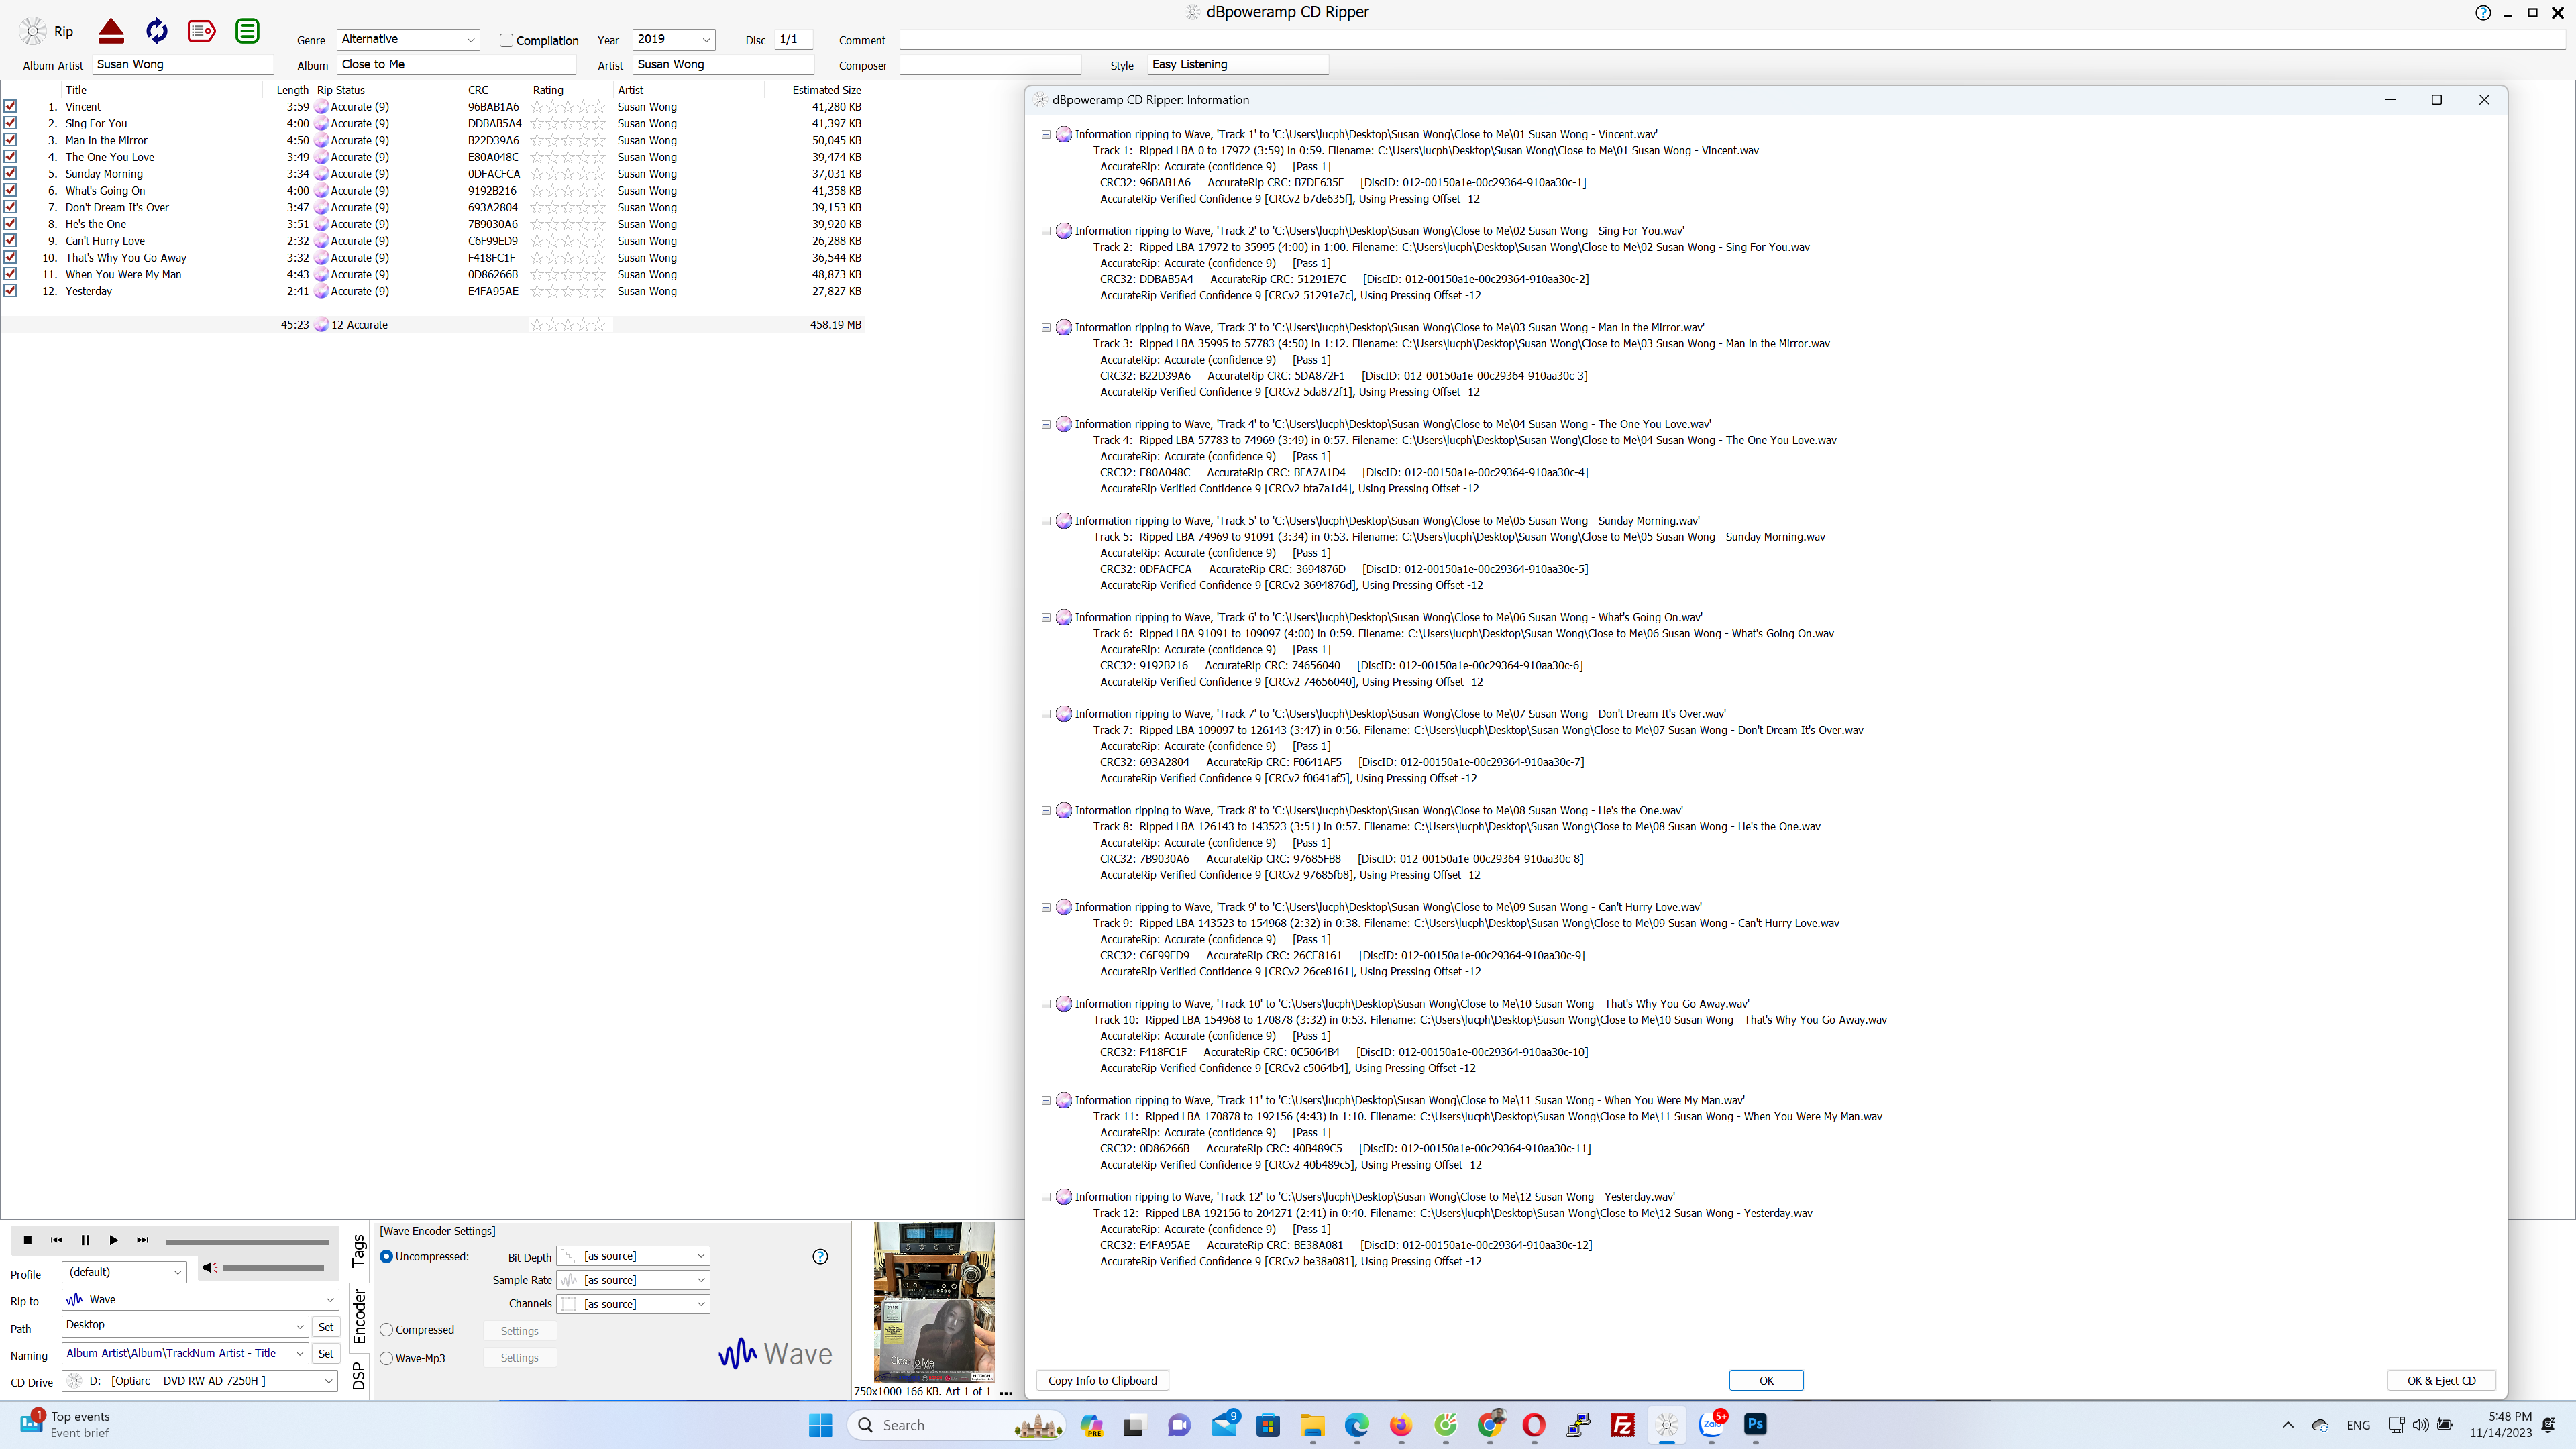Open the encoder help question mark icon
Screen dimensions: 2576x1449
pyautogui.click(x=820, y=1257)
